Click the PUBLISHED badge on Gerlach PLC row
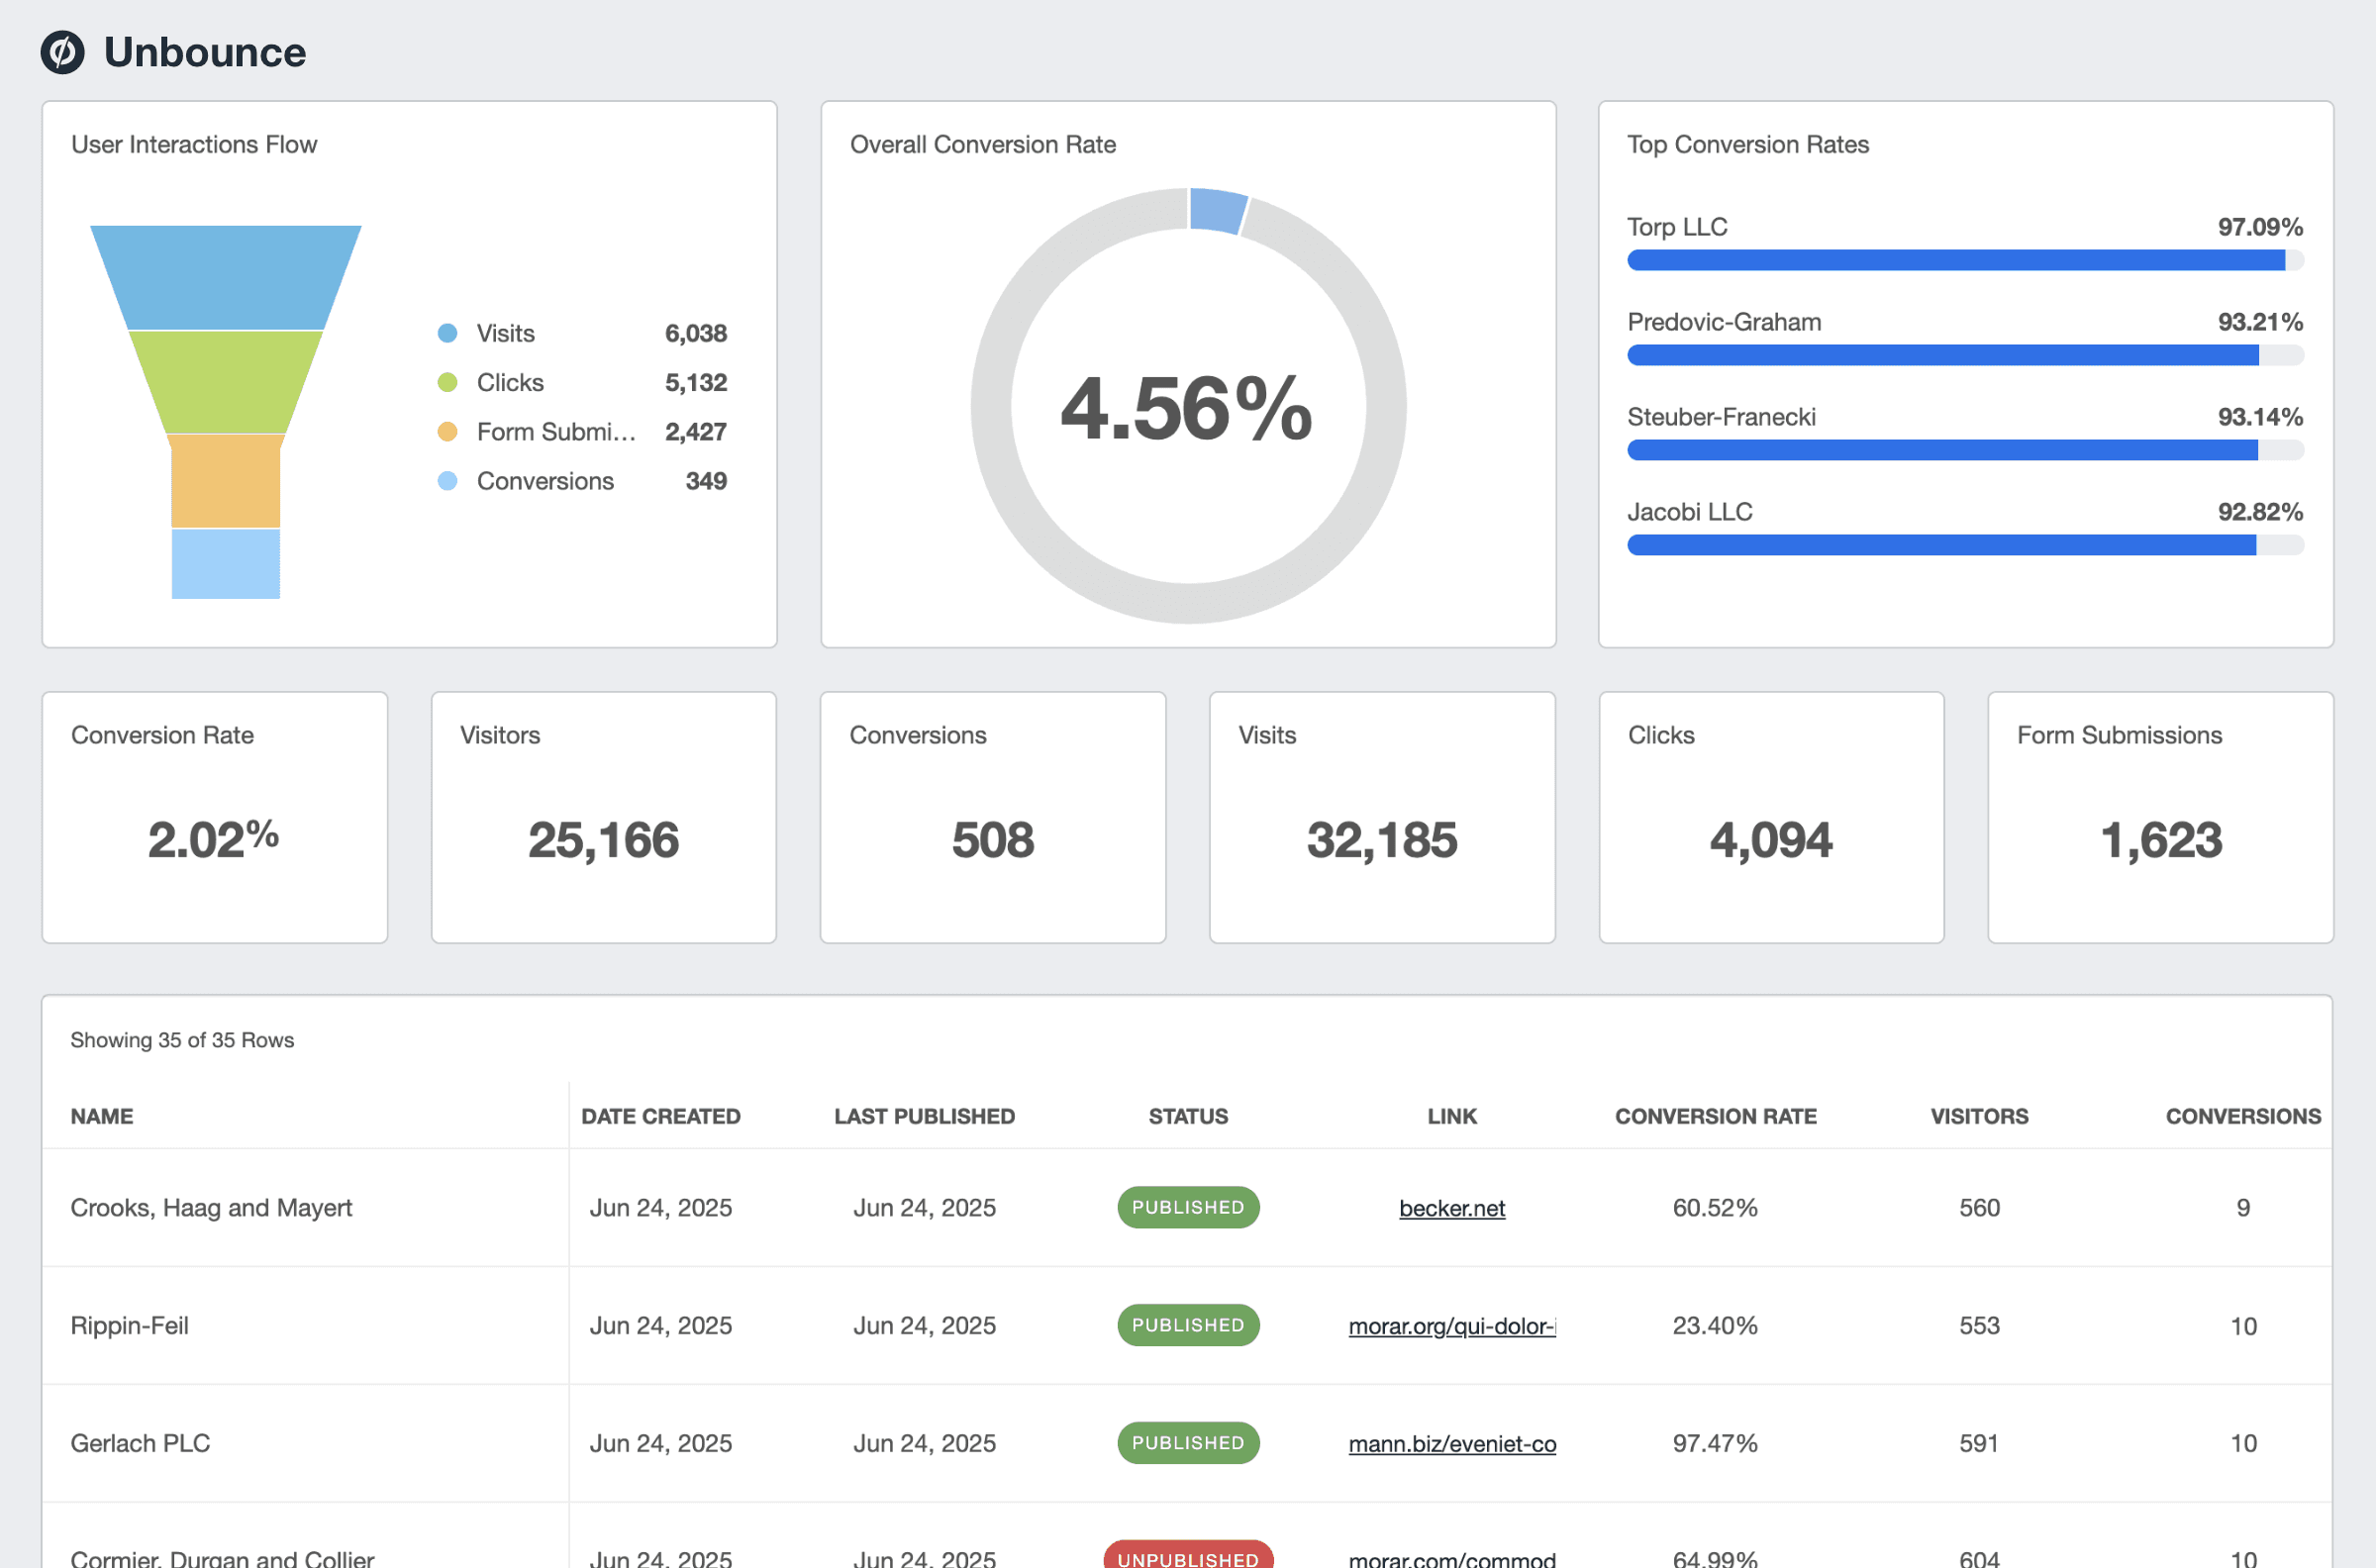Image resolution: width=2376 pixels, height=1568 pixels. tap(1187, 1442)
